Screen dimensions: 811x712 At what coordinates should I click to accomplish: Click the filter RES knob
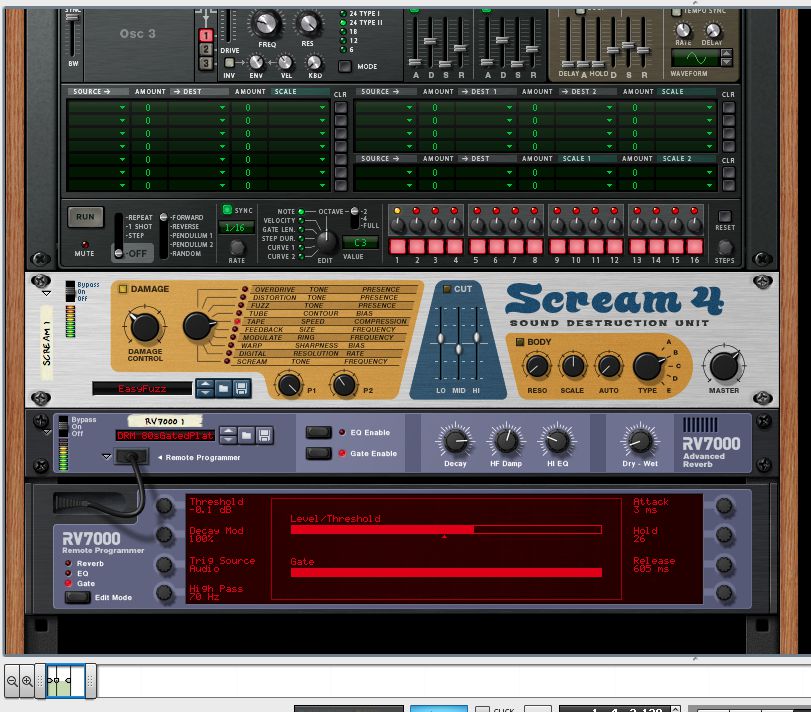pos(308,24)
